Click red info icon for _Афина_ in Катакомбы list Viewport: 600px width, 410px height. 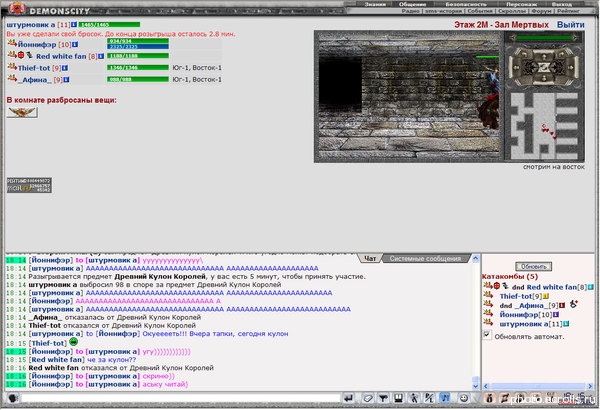coord(562,305)
